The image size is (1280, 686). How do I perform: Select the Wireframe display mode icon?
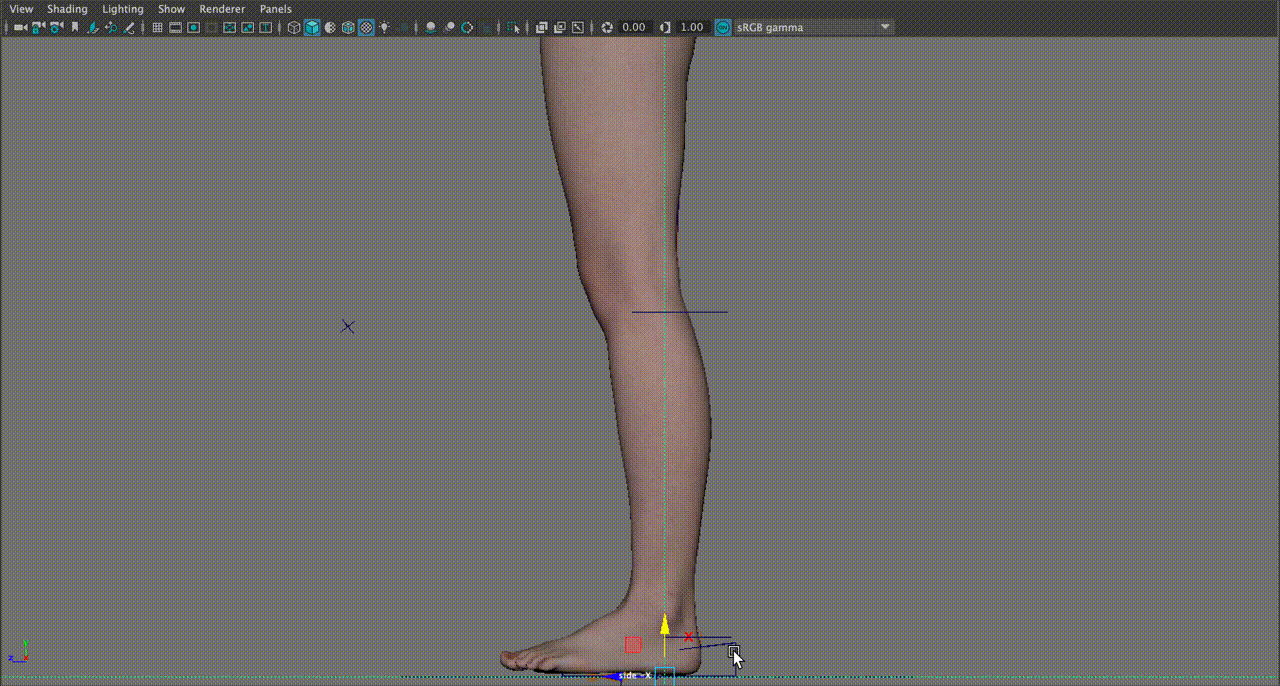293,27
